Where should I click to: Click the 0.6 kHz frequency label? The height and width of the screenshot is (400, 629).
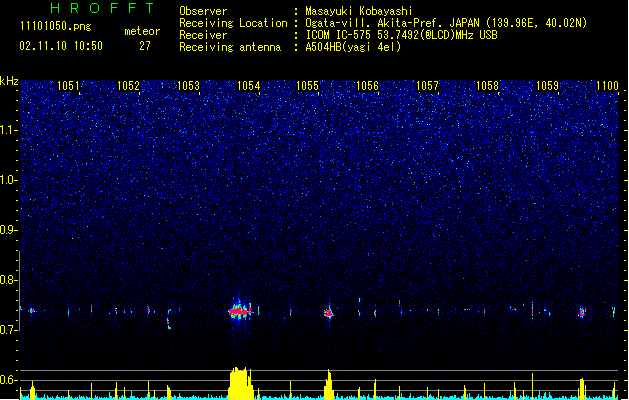click(x=8, y=380)
